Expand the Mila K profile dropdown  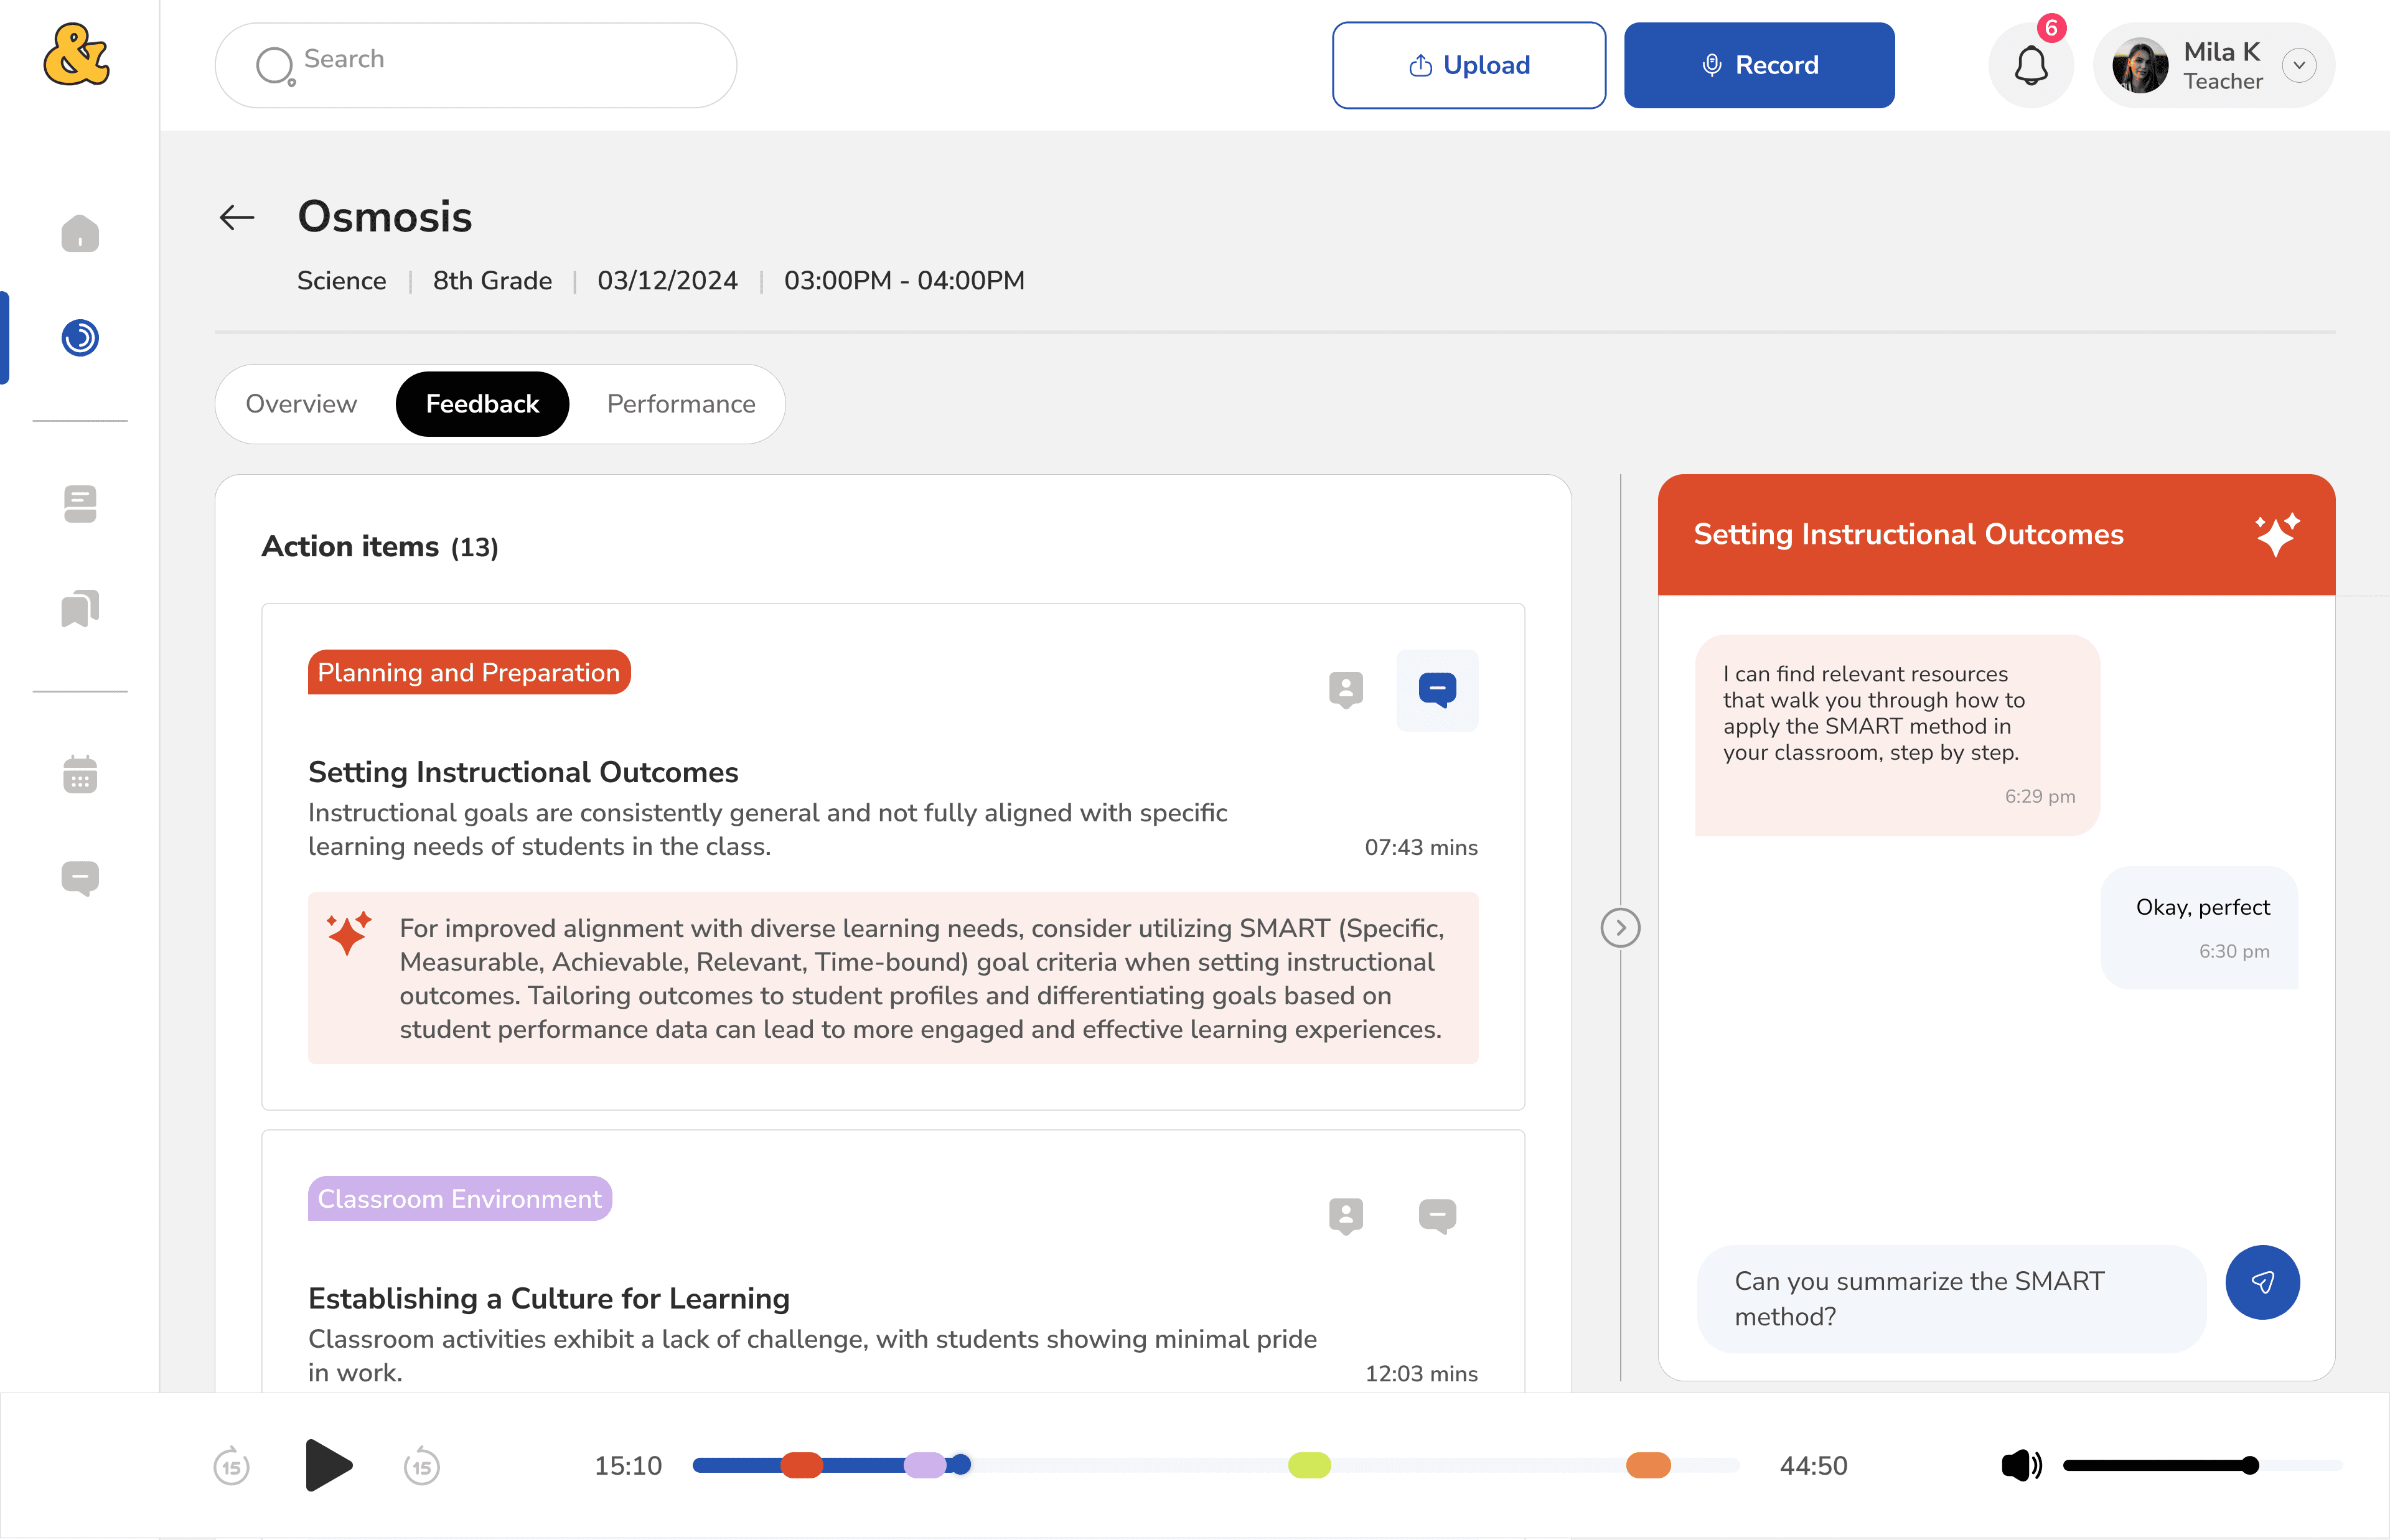point(2299,66)
